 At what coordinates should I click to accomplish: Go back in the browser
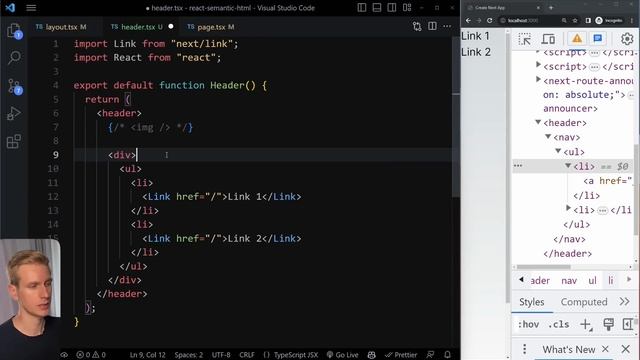(x=468, y=20)
